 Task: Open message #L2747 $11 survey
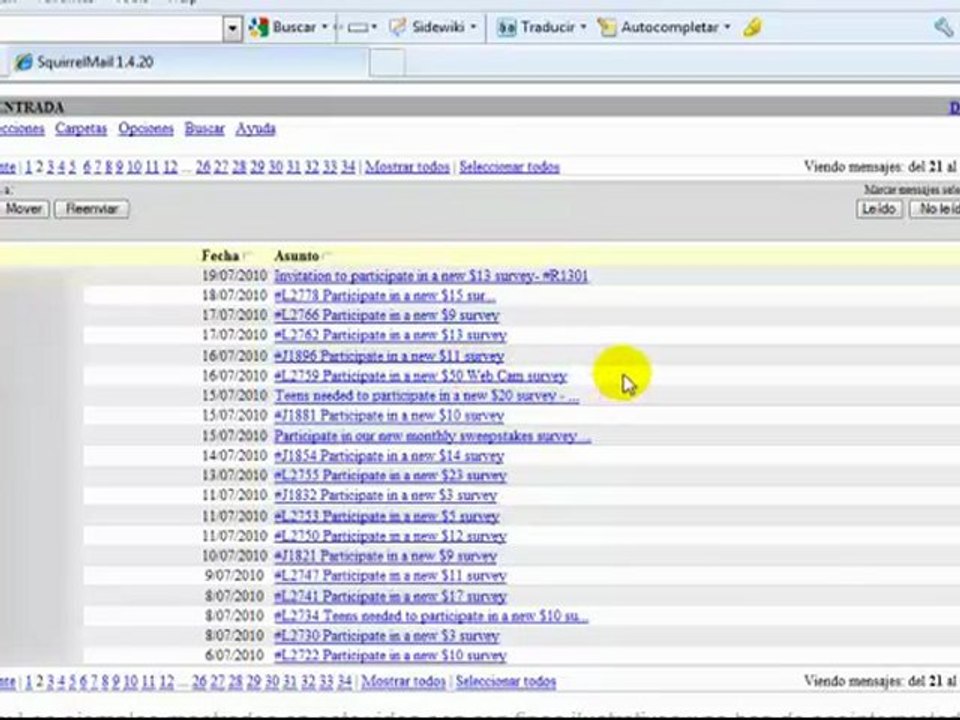(x=390, y=576)
